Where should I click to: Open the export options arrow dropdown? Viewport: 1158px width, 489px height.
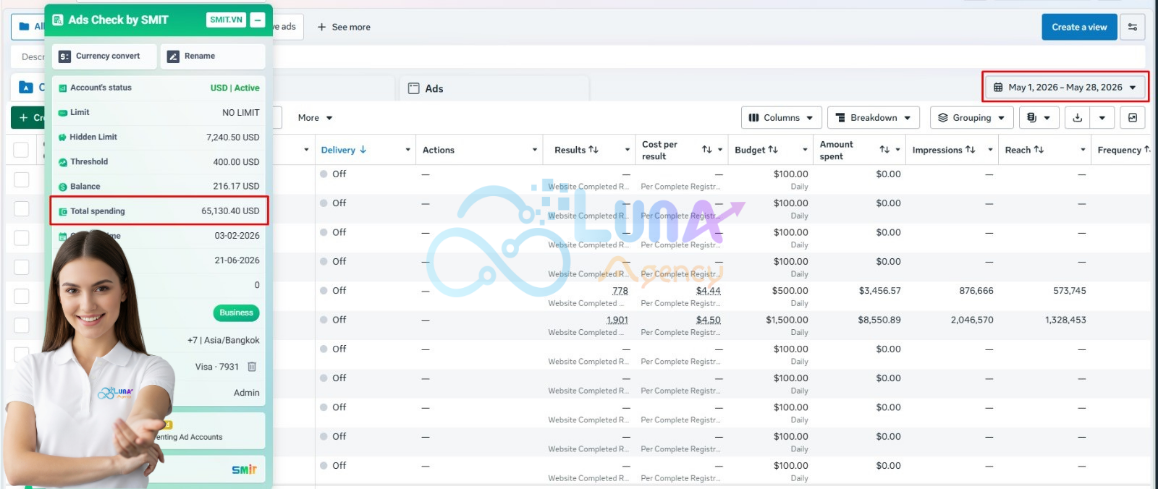pos(1102,117)
